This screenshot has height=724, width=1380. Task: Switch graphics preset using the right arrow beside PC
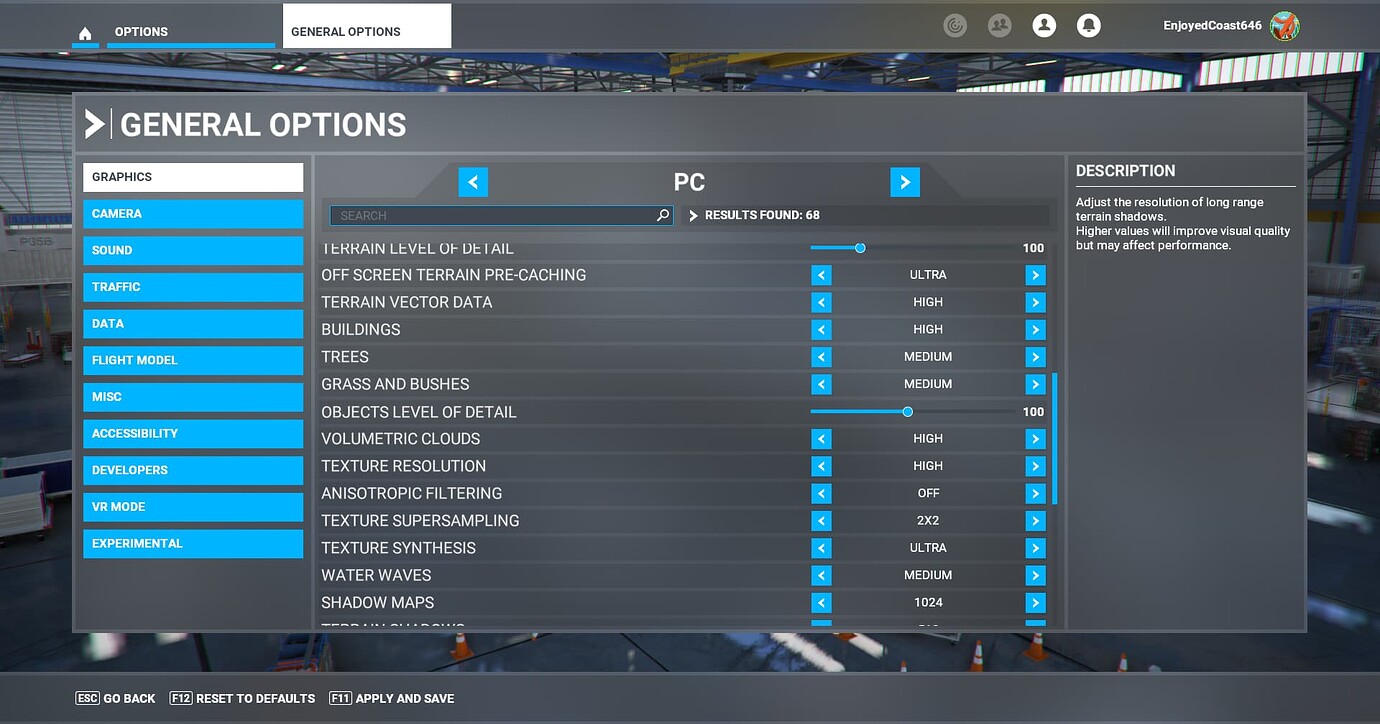point(905,182)
